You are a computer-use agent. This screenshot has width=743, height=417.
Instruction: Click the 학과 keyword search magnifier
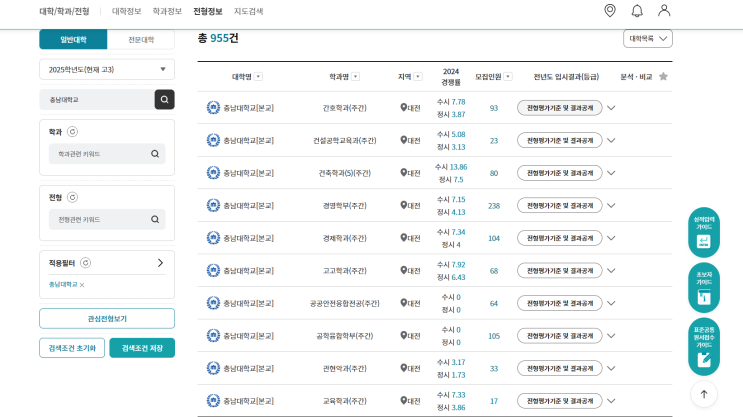click(155, 154)
